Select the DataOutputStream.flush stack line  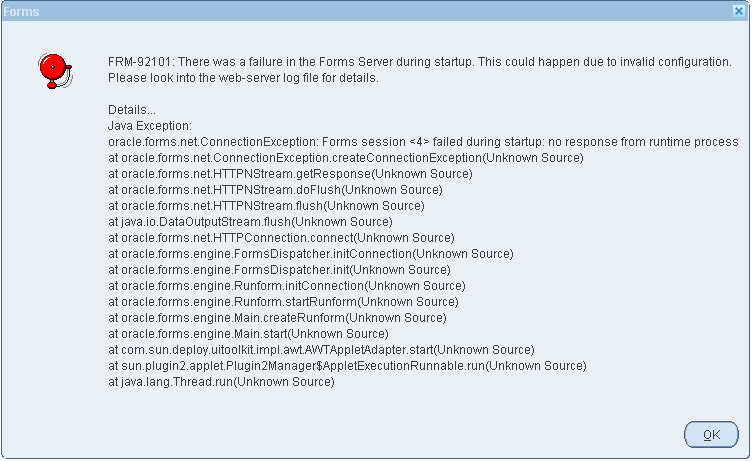(x=250, y=222)
